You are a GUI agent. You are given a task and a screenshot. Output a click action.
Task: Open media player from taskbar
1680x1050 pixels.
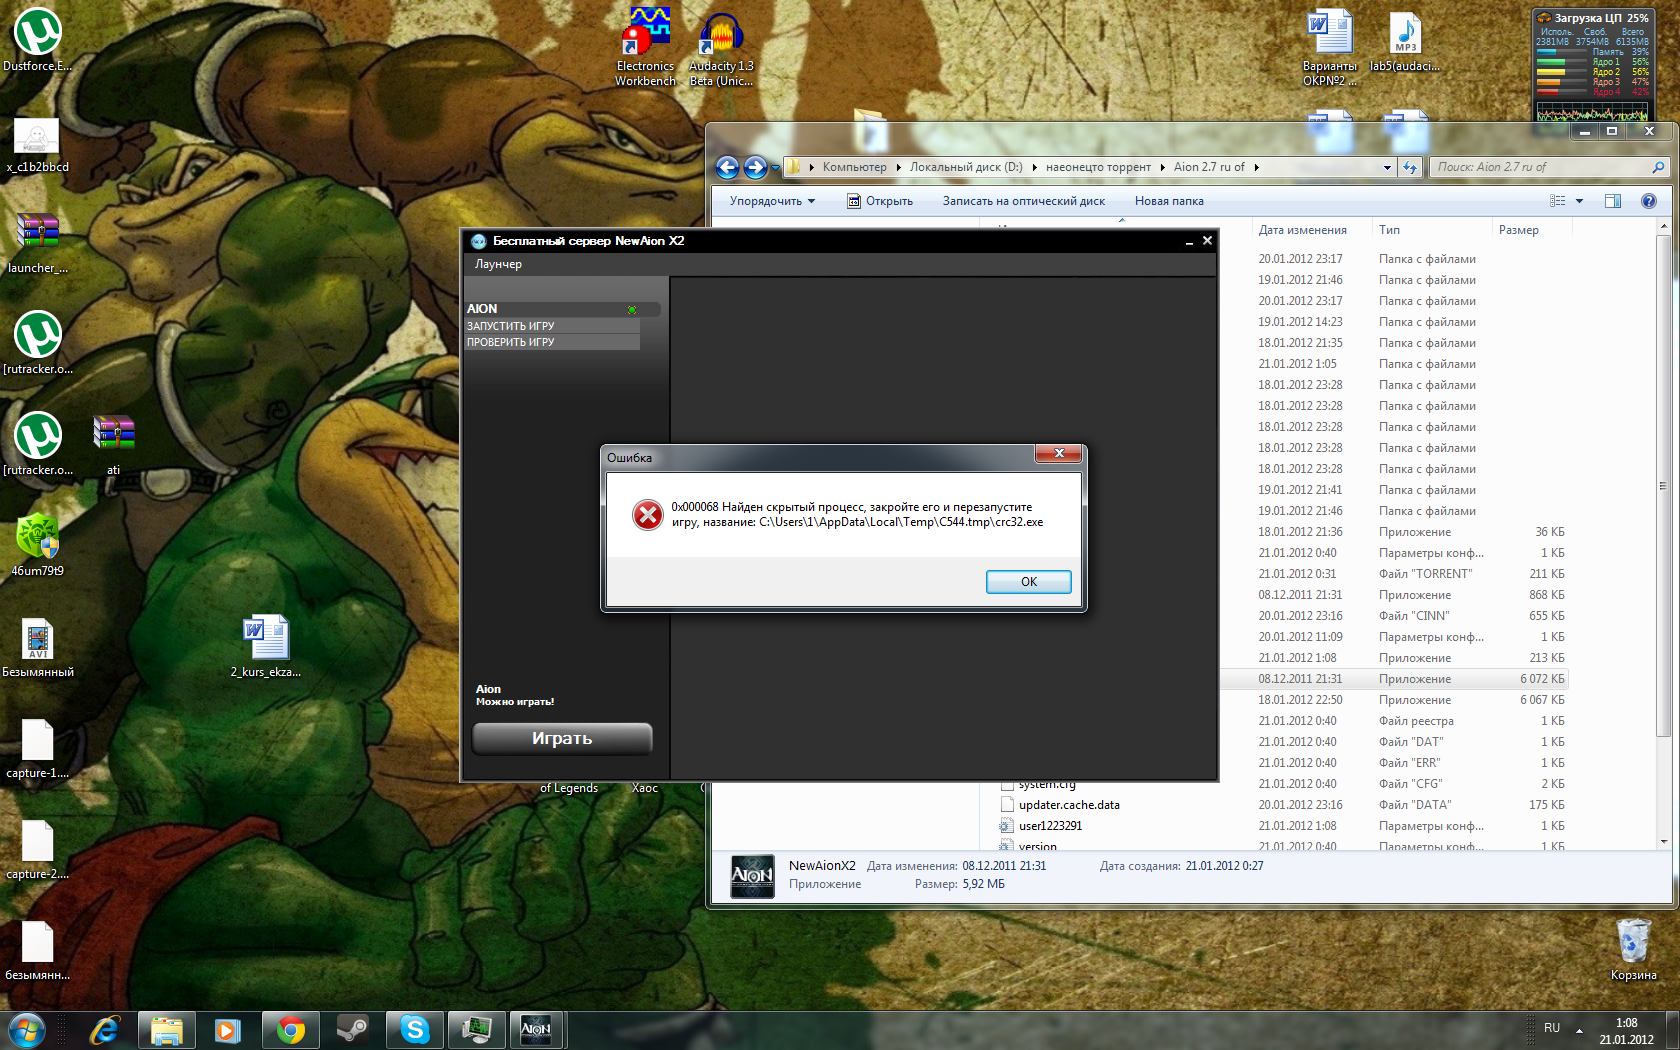(x=229, y=1030)
